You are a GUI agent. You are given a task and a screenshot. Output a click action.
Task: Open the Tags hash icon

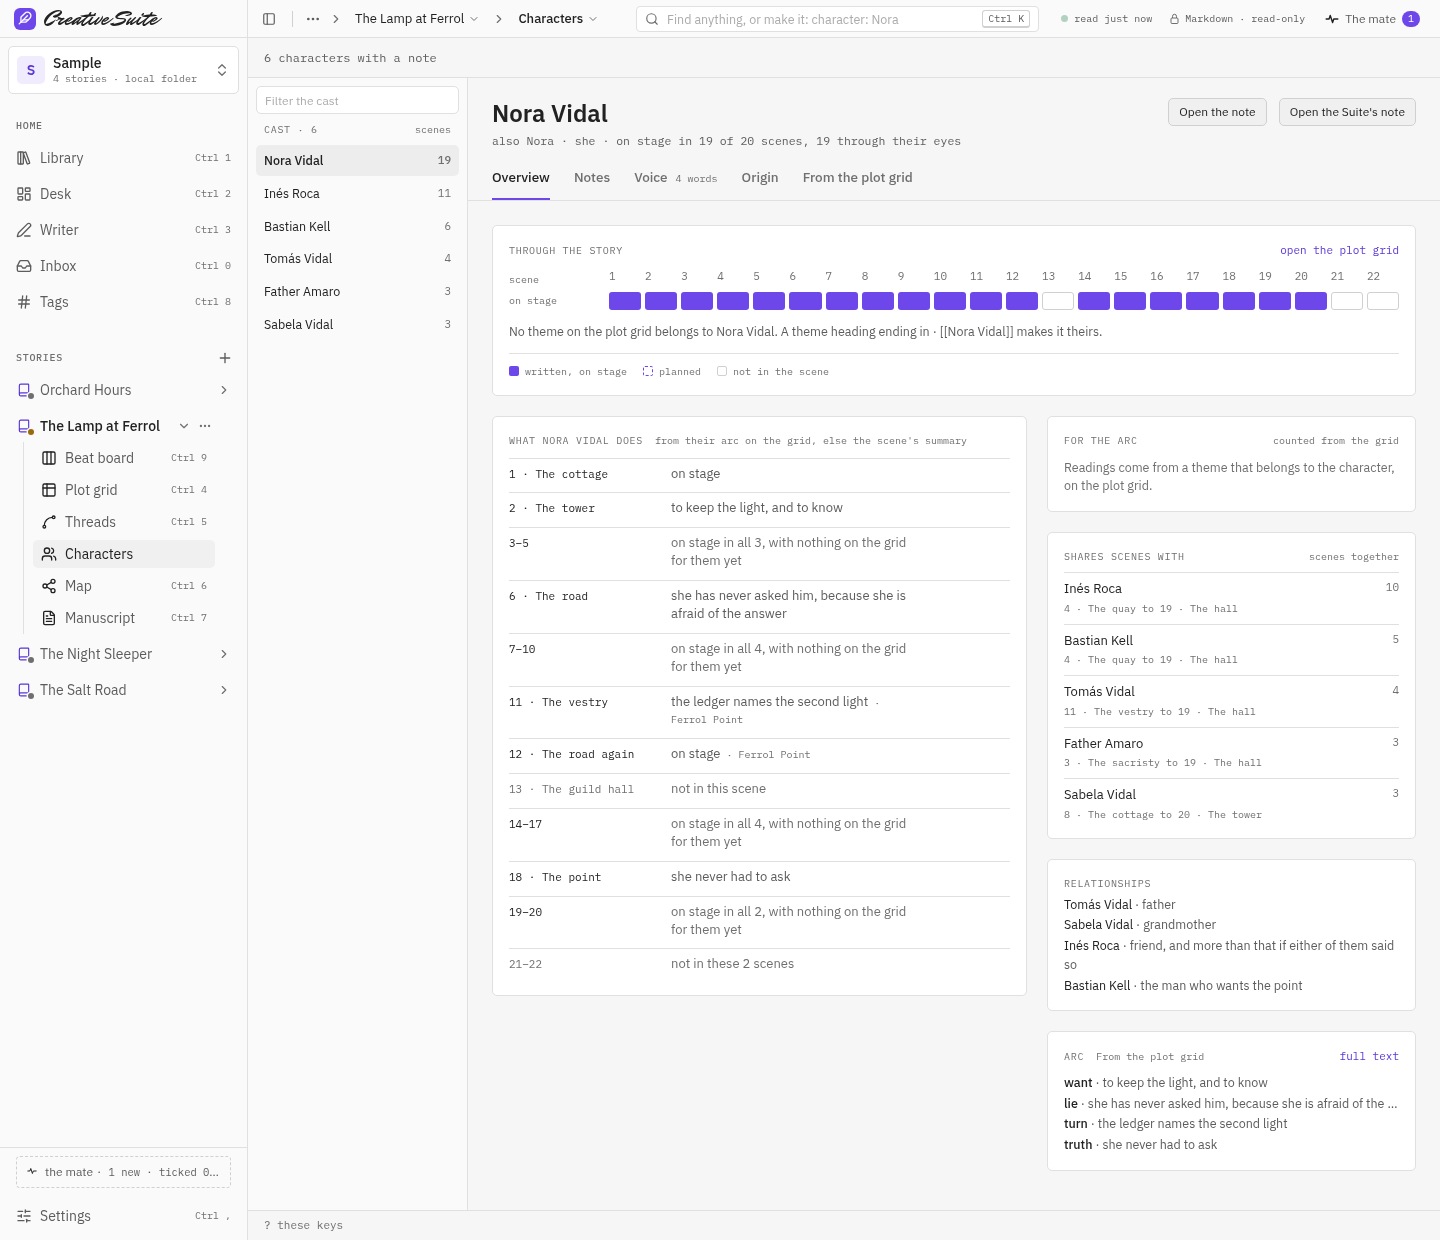(x=24, y=302)
